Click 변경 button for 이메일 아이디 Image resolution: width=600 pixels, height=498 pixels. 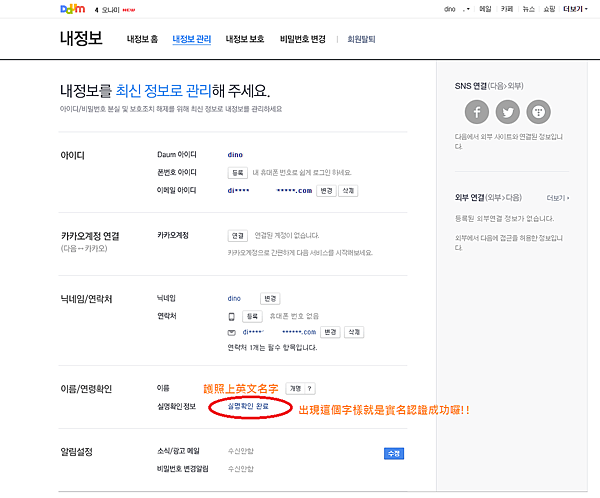coord(326,191)
